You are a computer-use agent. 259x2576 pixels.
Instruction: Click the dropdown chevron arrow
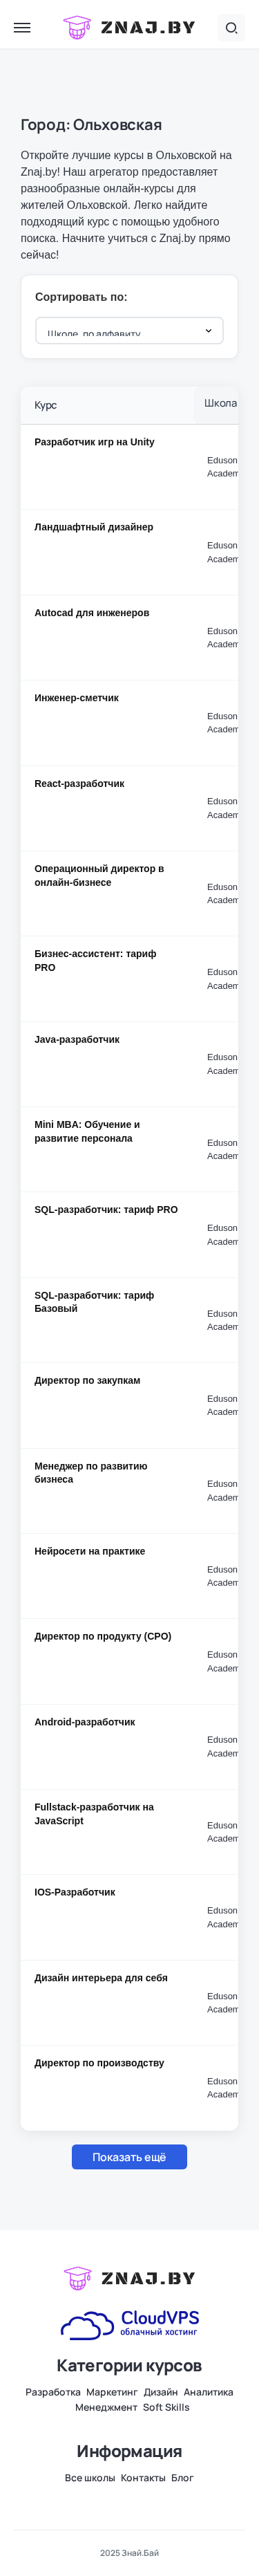pos(208,331)
